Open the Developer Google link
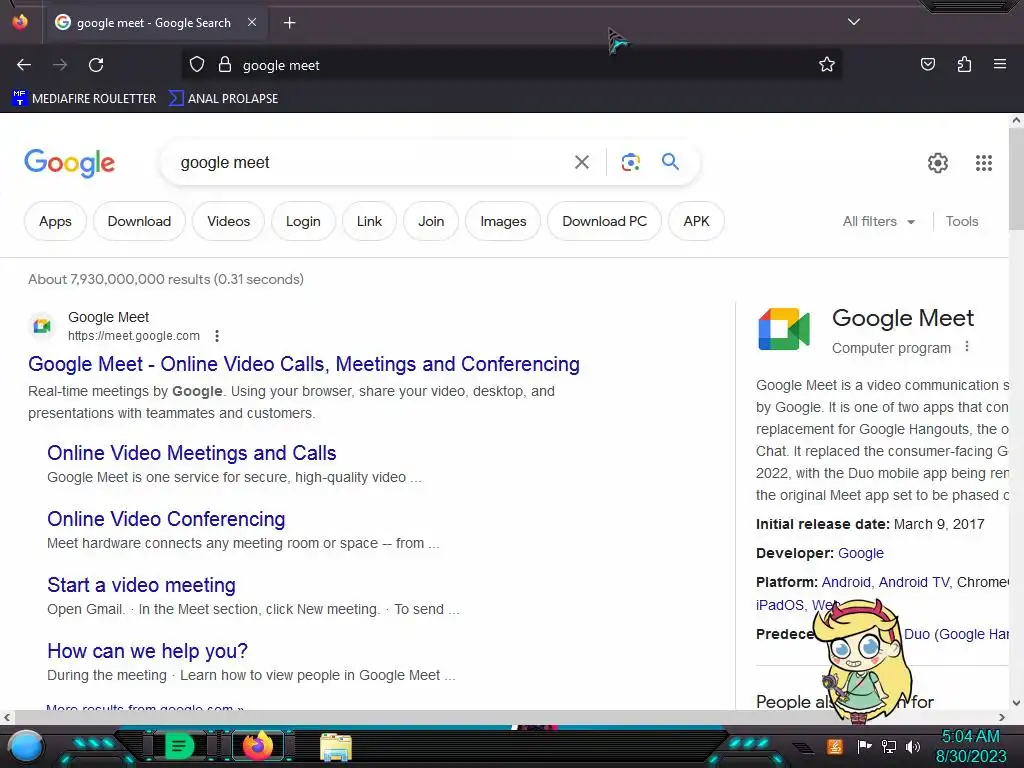 click(860, 553)
